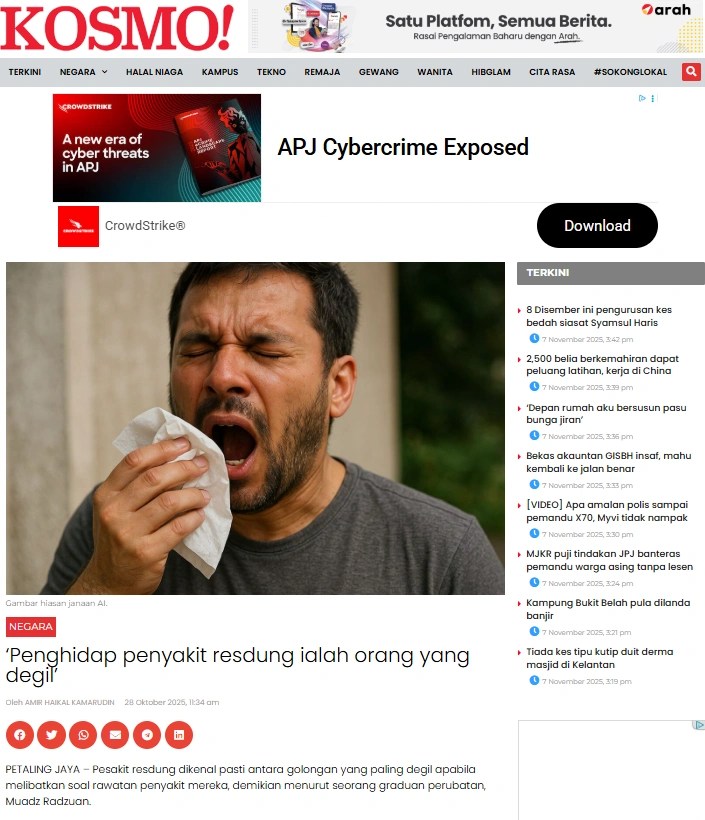Open author link AMIR HAIKAL KAMARUDIN
Image resolution: width=705 pixels, height=820 pixels.
click(x=70, y=702)
